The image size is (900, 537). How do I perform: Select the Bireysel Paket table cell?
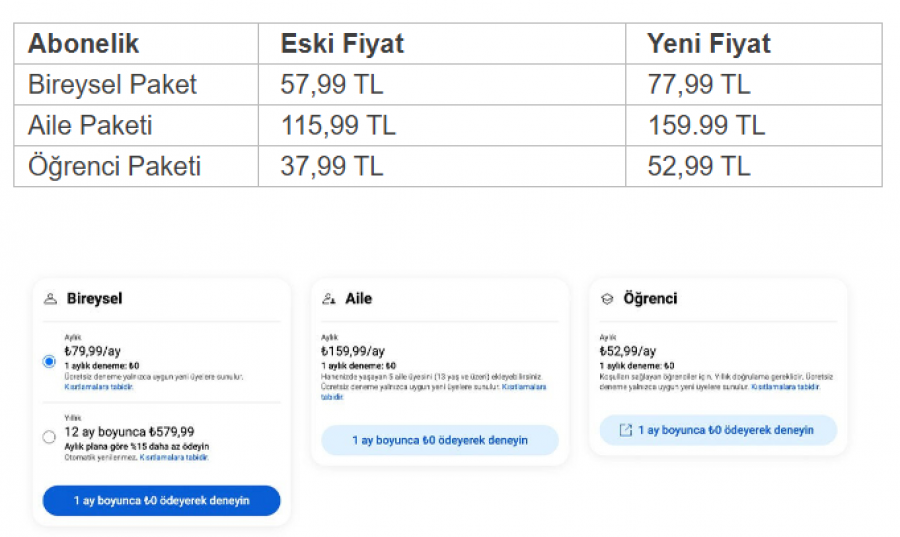[x=136, y=84]
